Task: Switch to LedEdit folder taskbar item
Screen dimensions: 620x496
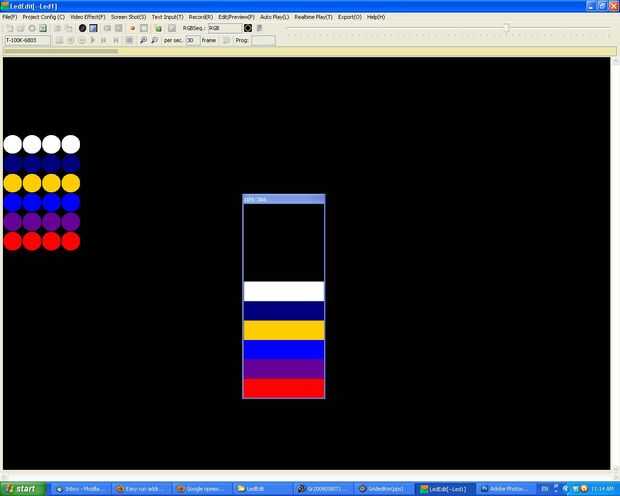Action: click(x=262, y=489)
